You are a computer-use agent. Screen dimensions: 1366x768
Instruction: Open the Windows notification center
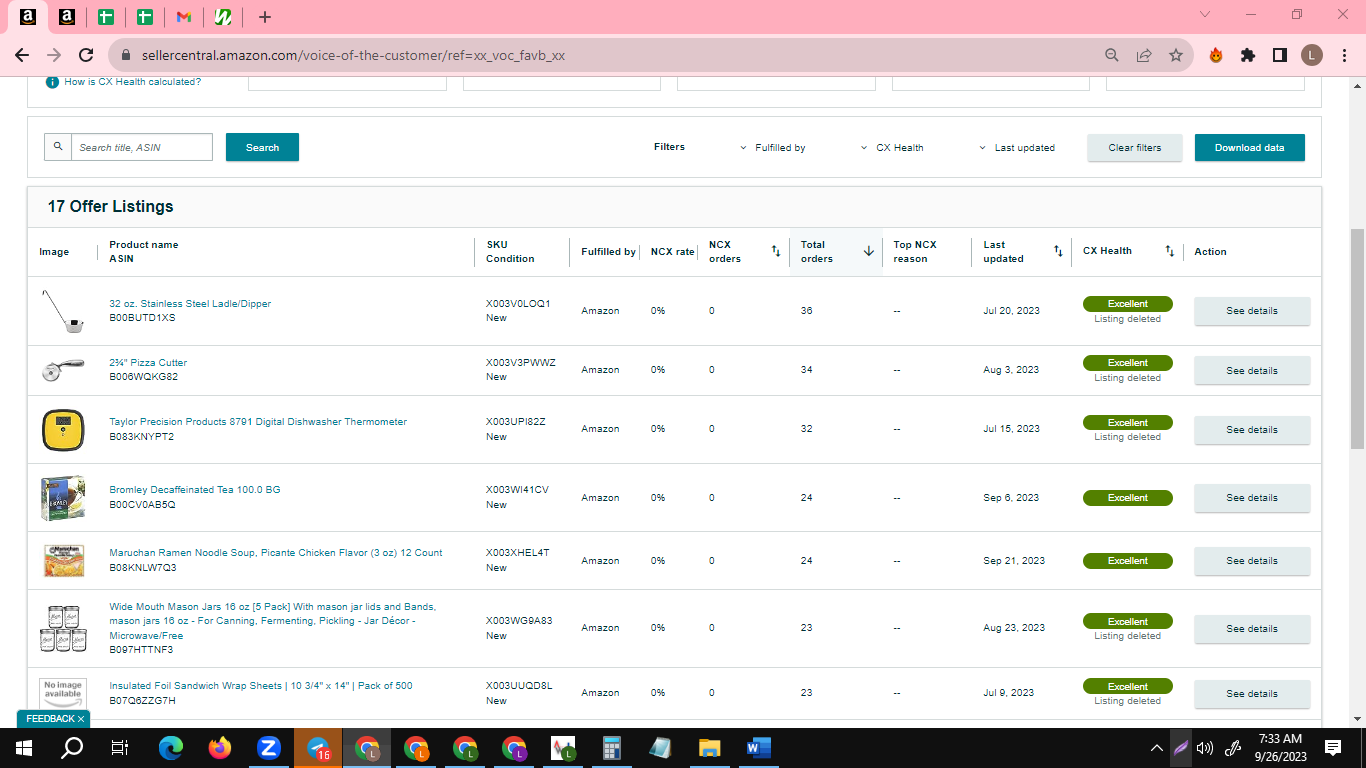click(x=1333, y=747)
